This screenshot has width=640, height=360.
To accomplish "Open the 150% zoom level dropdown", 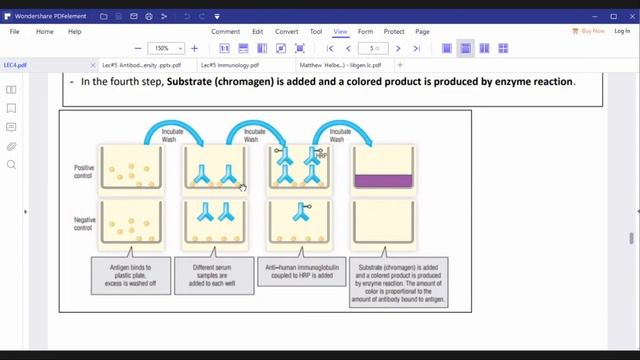I will pyautogui.click(x=180, y=49).
